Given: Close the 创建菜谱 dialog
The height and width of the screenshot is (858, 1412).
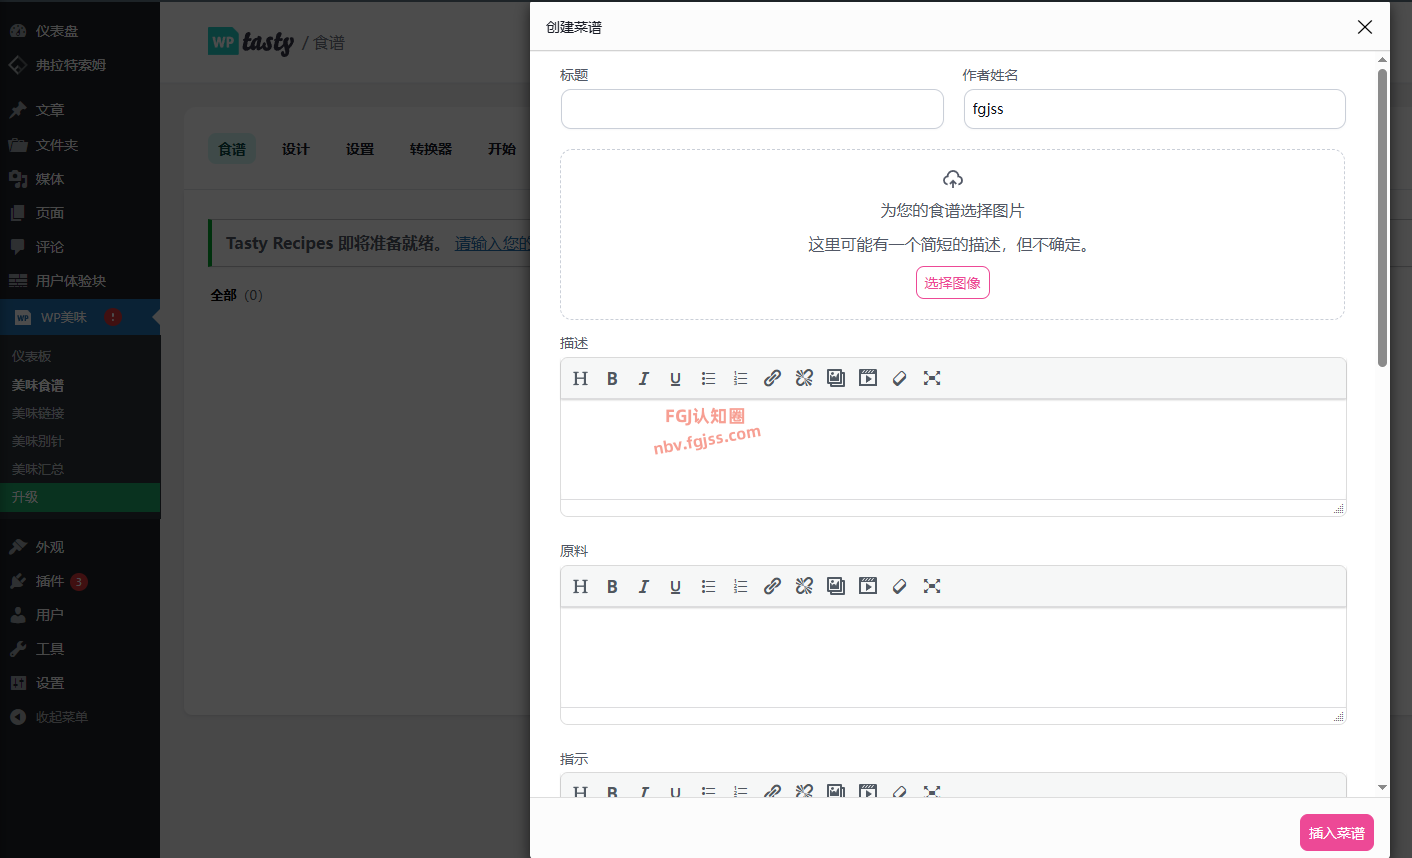Looking at the screenshot, I should tap(1365, 27).
